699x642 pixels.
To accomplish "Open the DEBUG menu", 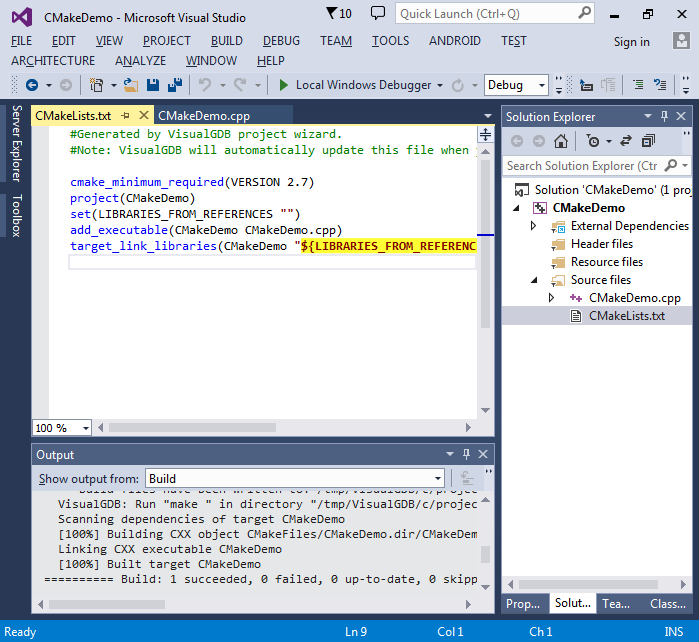I will (x=281, y=41).
